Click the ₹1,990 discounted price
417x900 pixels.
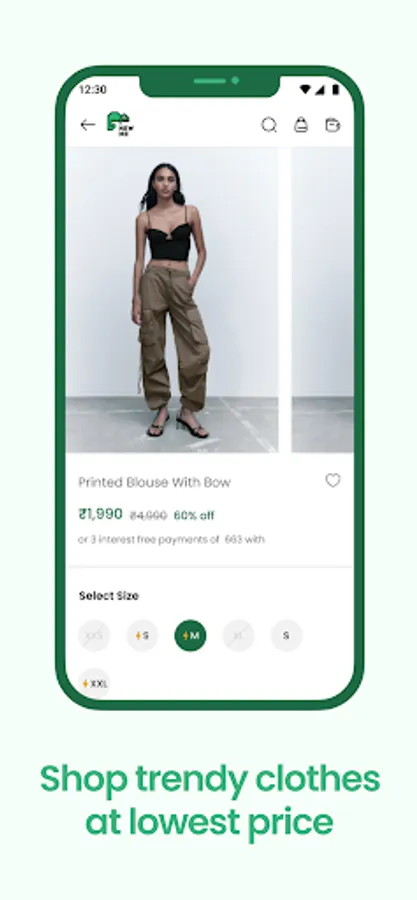coord(100,514)
